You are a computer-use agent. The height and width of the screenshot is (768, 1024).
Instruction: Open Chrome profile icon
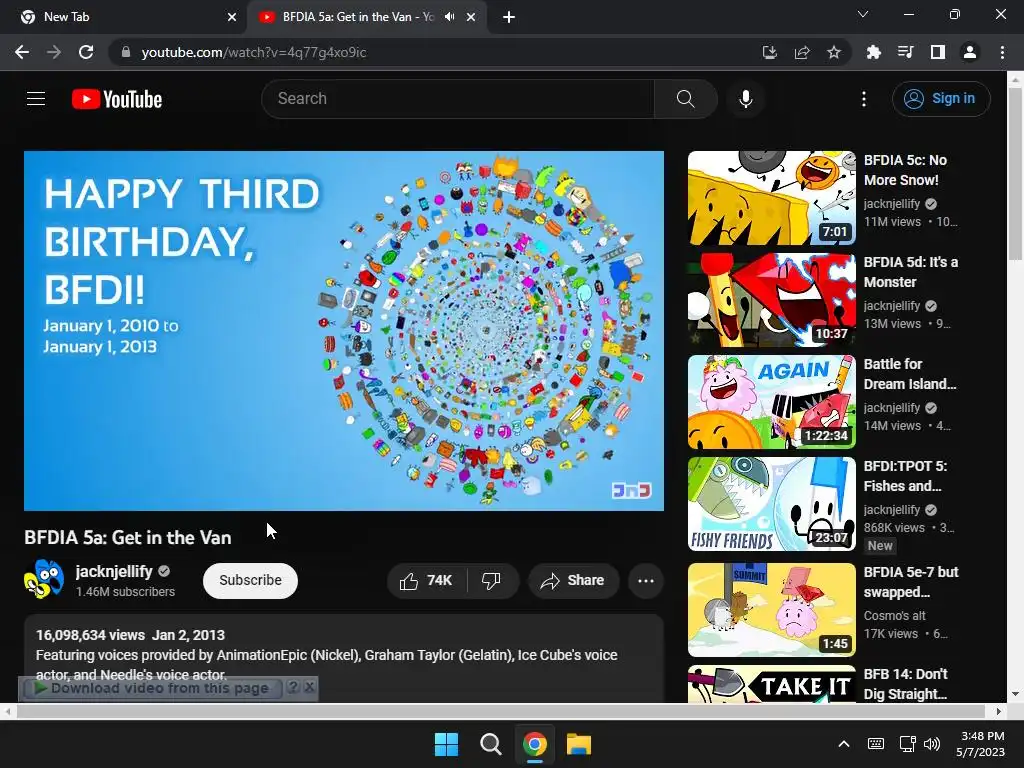point(970,52)
